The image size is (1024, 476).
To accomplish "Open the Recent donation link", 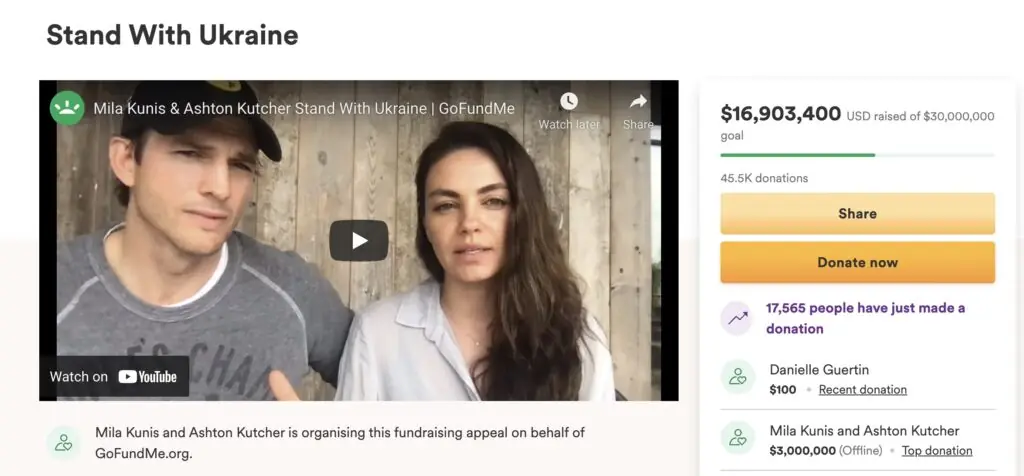I will pos(862,390).
